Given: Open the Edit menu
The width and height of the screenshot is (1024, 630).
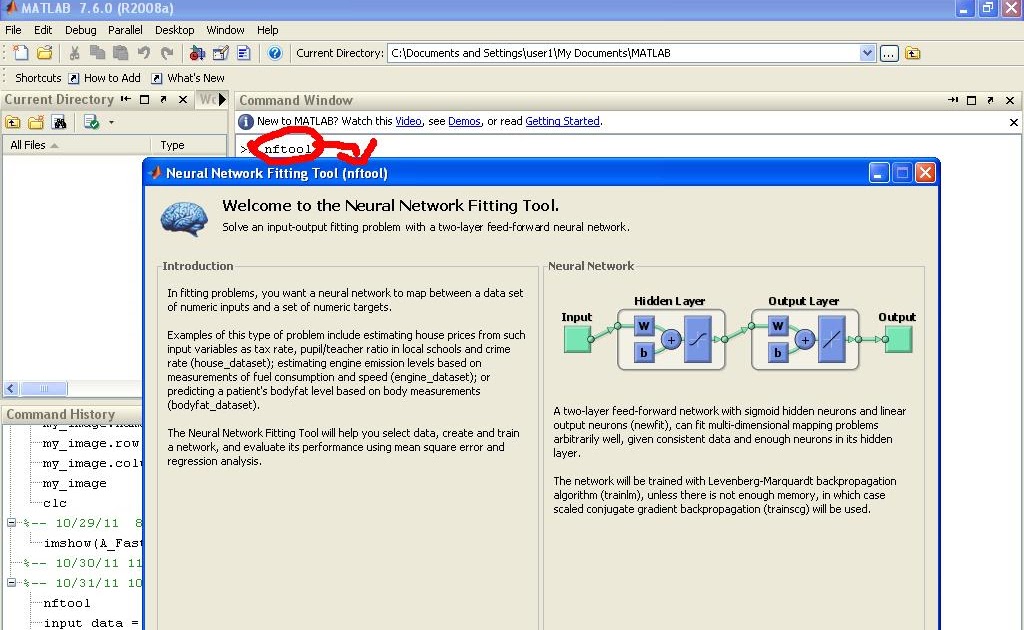Looking at the screenshot, I should tap(43, 30).
